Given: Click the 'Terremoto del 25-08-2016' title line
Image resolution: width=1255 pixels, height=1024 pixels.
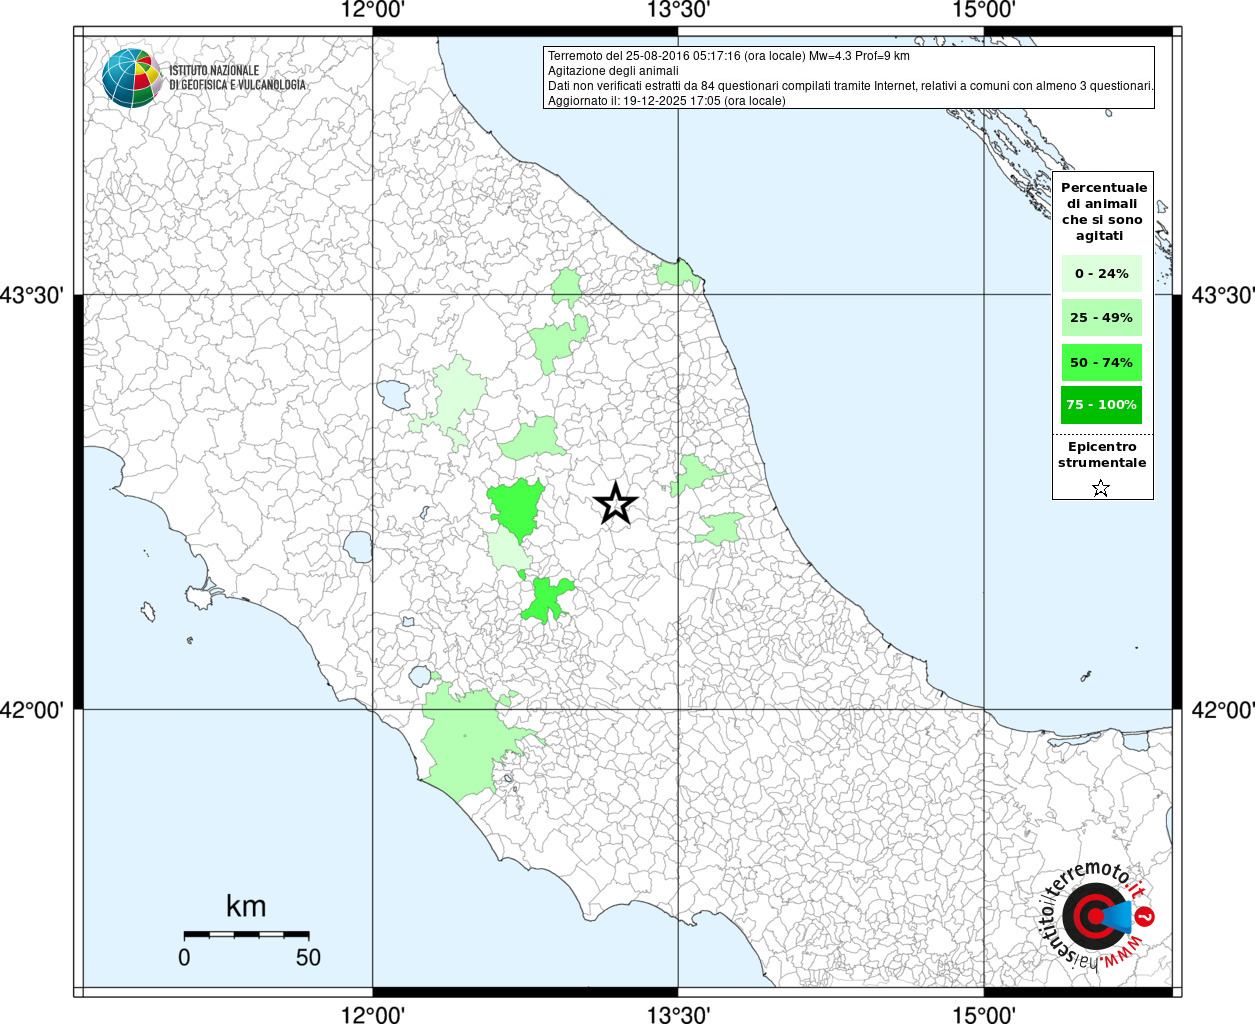Looking at the screenshot, I should tap(729, 56).
